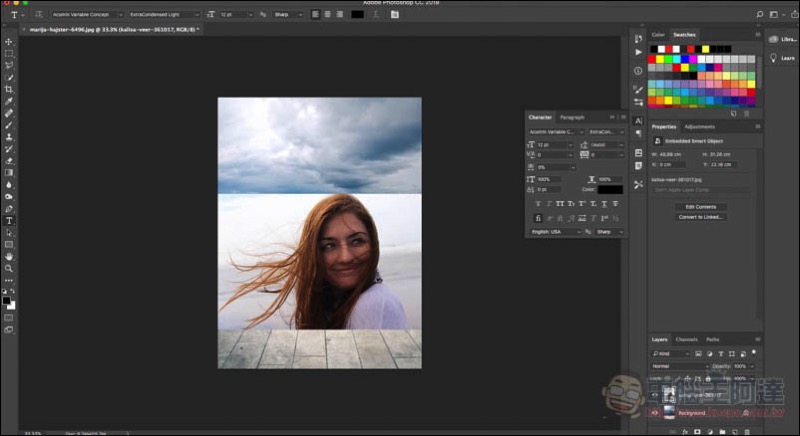Image resolution: width=800 pixels, height=436 pixels.
Task: Switch to the Paragraph tab
Action: (572, 117)
